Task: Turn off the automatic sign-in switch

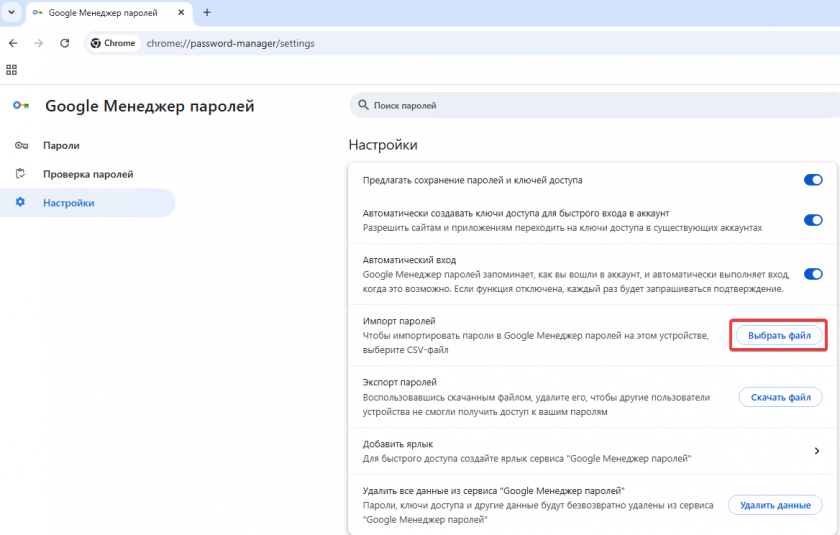Action: click(812, 273)
